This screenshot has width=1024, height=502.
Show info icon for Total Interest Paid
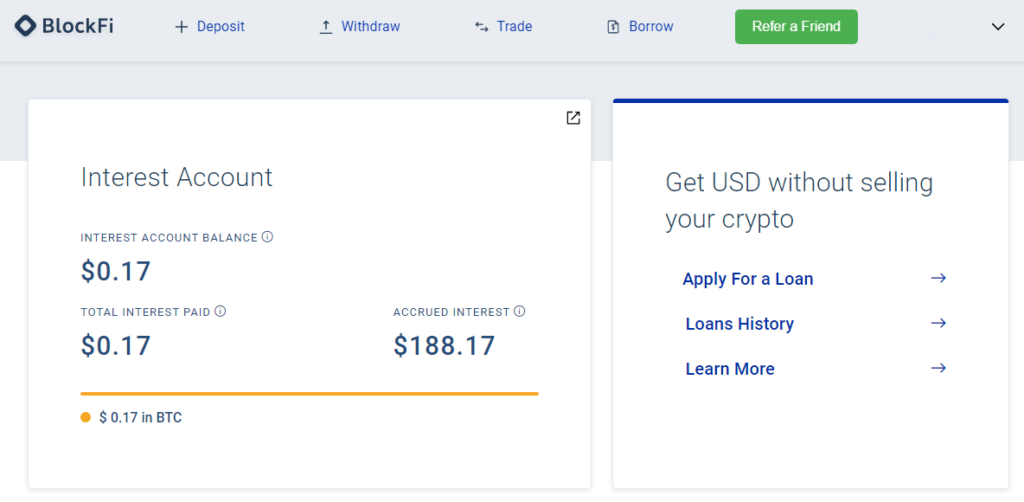[x=220, y=312]
